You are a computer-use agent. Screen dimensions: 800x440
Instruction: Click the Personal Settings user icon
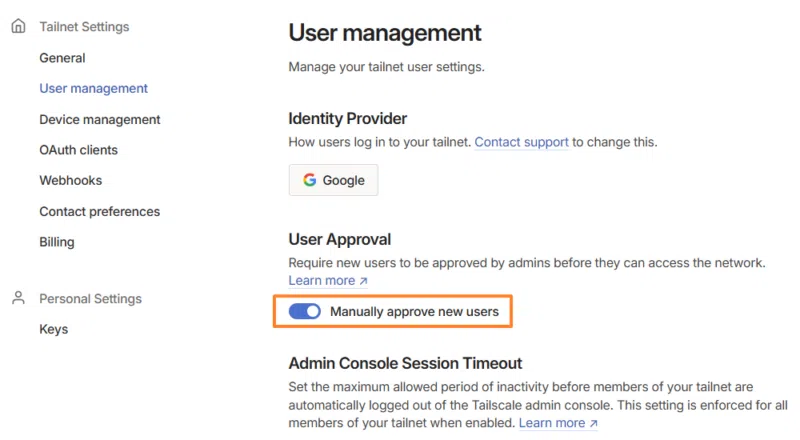[18, 298]
